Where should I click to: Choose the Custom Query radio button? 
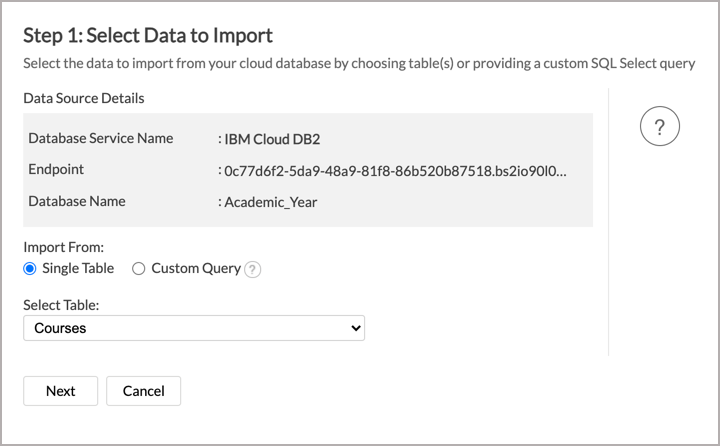[139, 268]
